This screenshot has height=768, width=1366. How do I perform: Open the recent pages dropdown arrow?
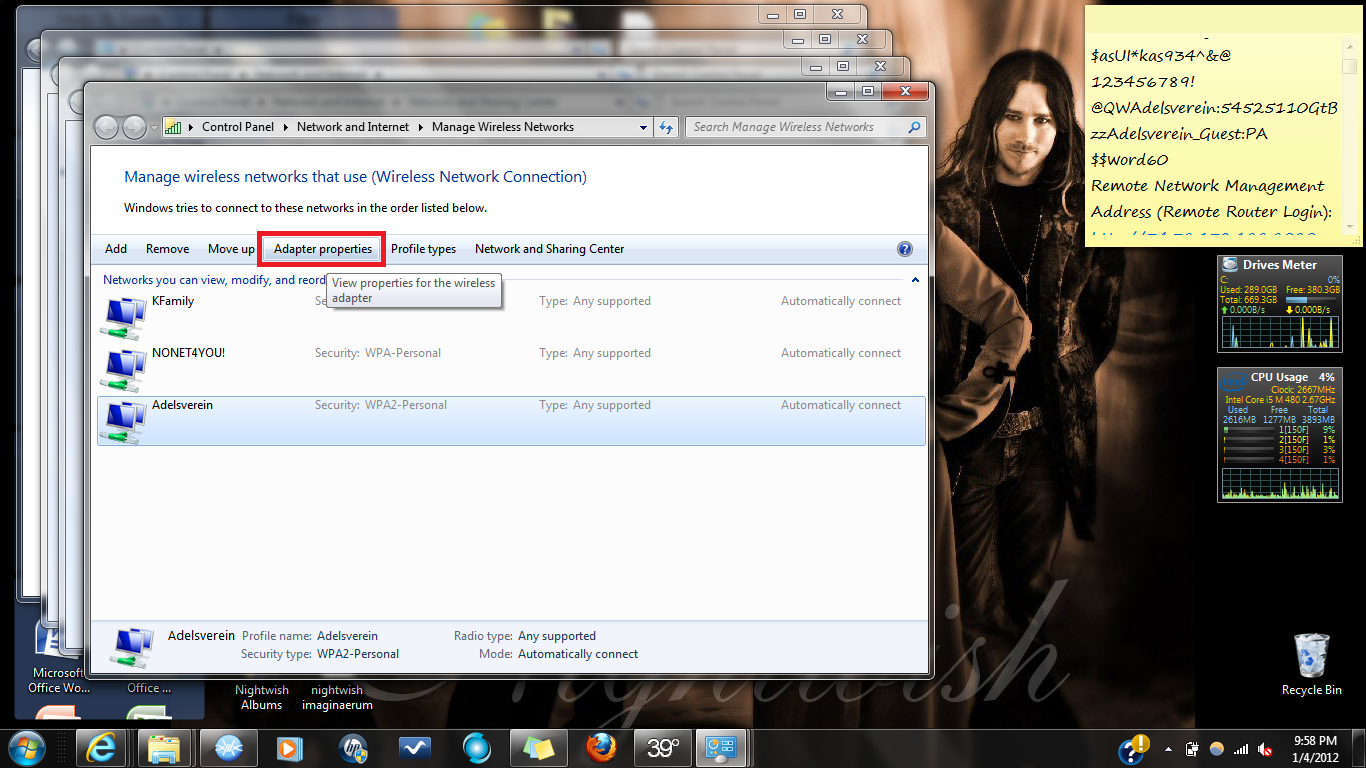(153, 128)
